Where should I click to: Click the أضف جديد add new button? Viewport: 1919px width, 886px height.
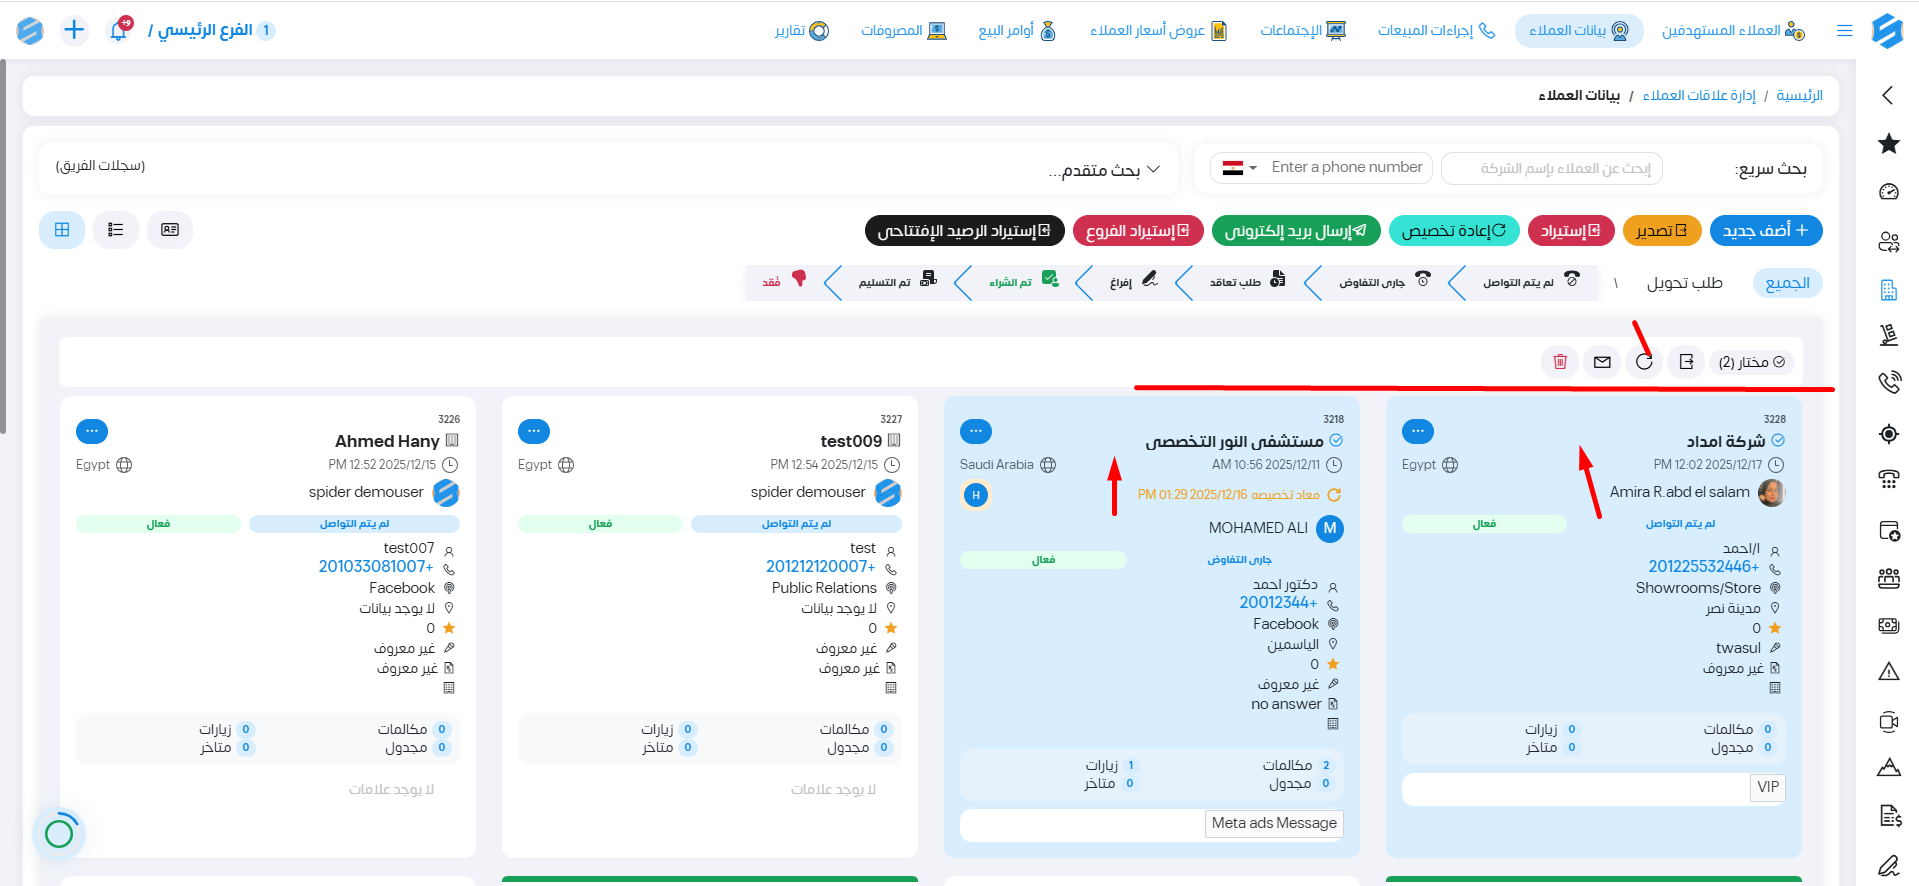1765,231
